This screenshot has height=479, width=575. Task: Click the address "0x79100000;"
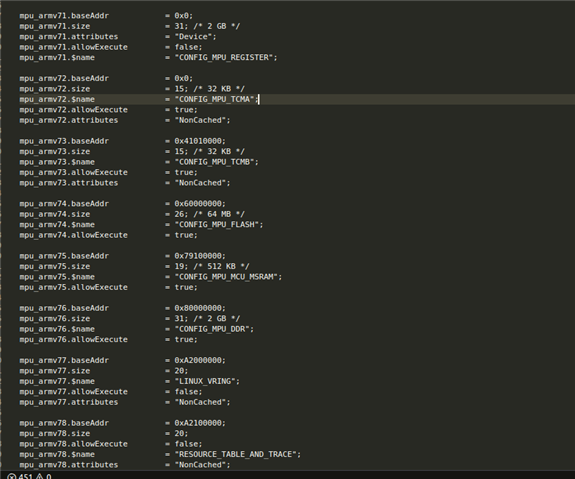tap(200, 256)
